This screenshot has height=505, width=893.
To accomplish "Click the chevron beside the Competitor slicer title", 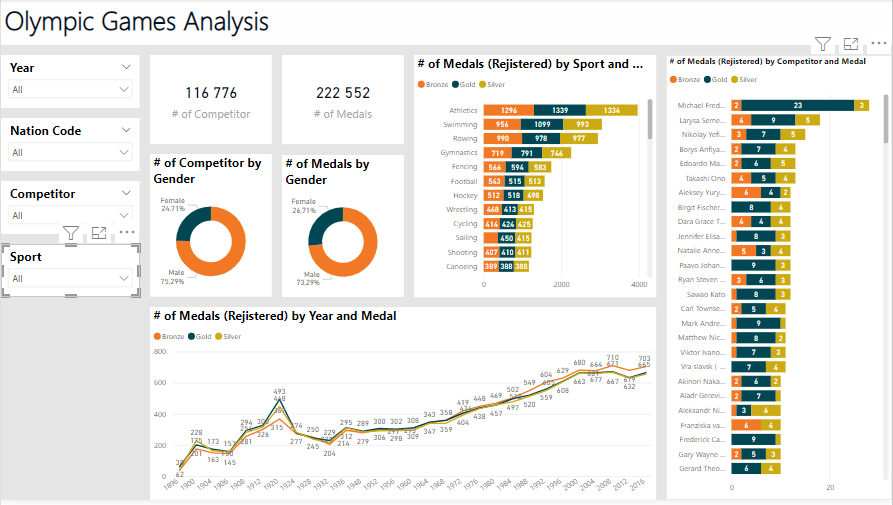I will (x=126, y=193).
